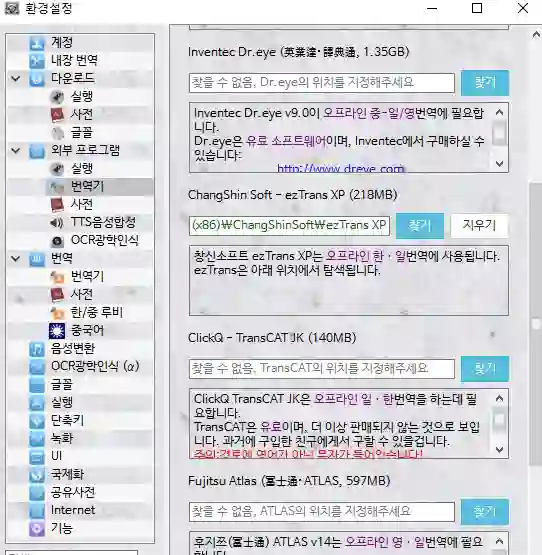Click the main panel scroll-up arrow
The height and width of the screenshot is (555, 542).
[536, 35]
